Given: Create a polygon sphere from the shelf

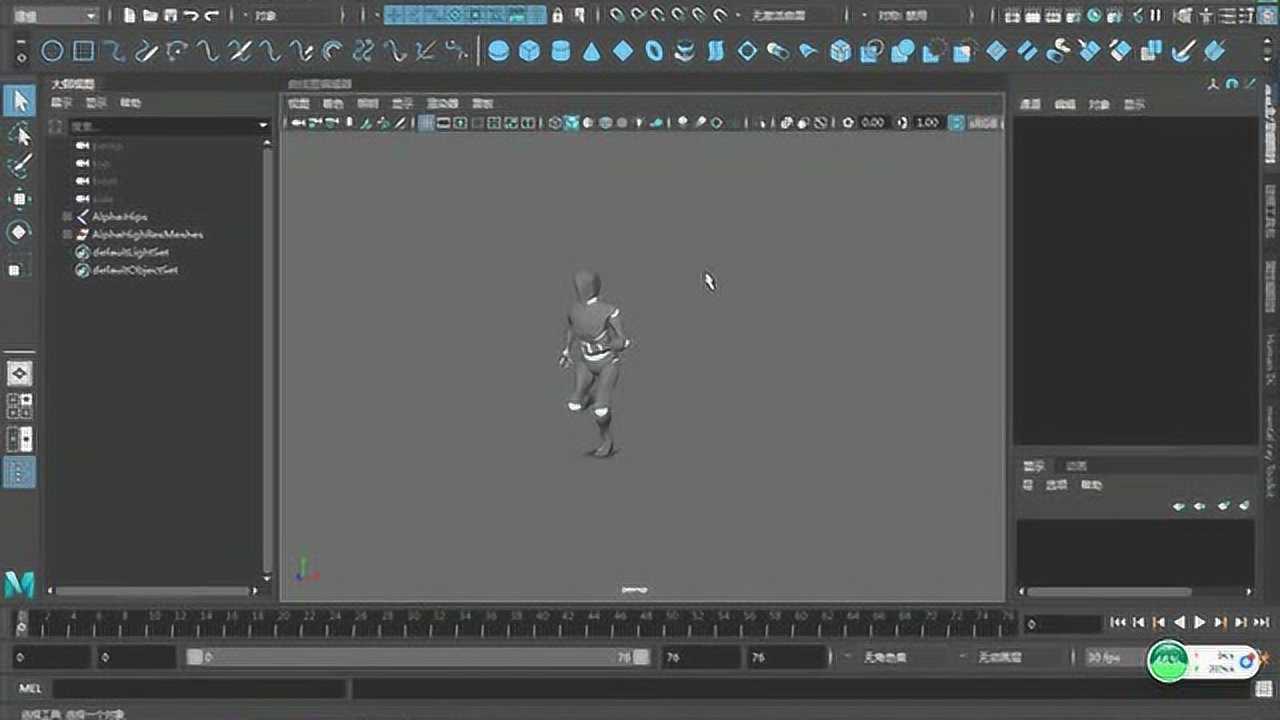Looking at the screenshot, I should pyautogui.click(x=497, y=50).
